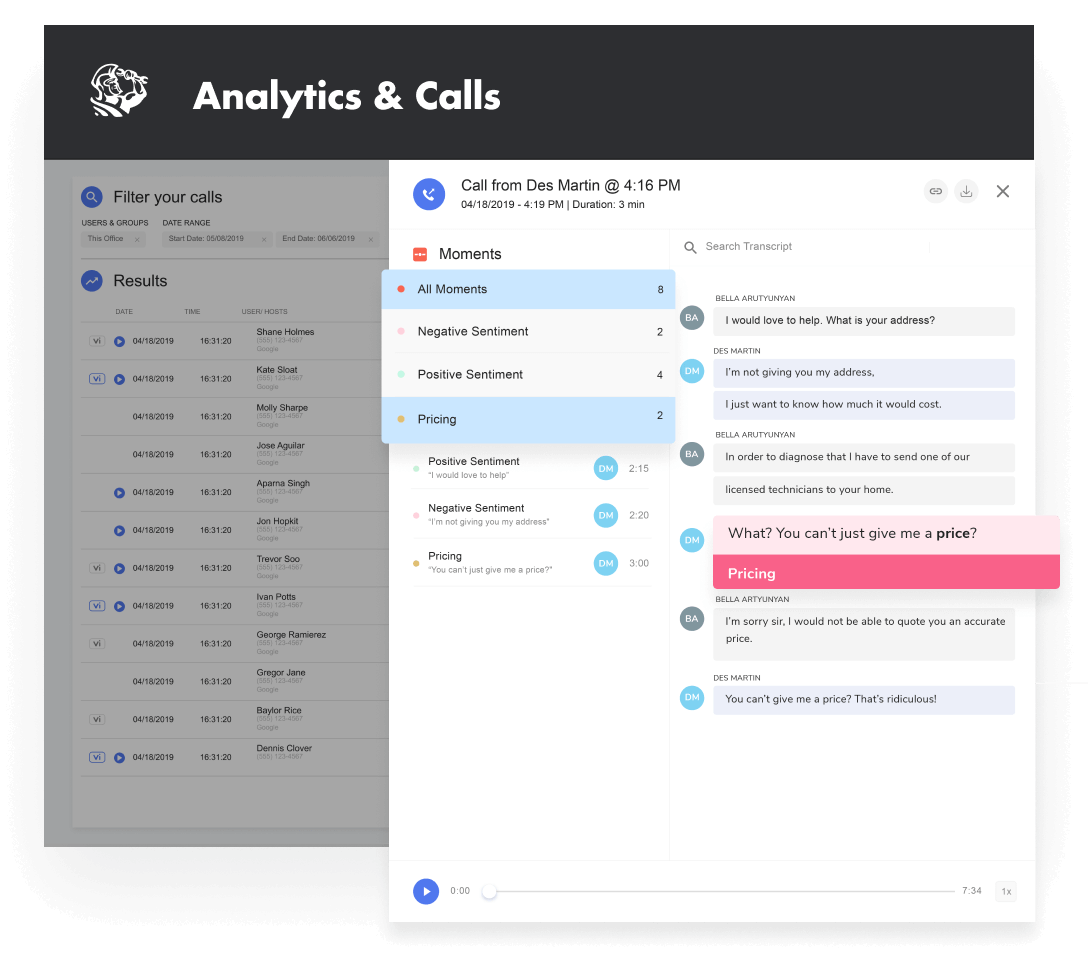Open the 1x playback speed control
The image size is (1088, 963).
pyautogui.click(x=1006, y=891)
